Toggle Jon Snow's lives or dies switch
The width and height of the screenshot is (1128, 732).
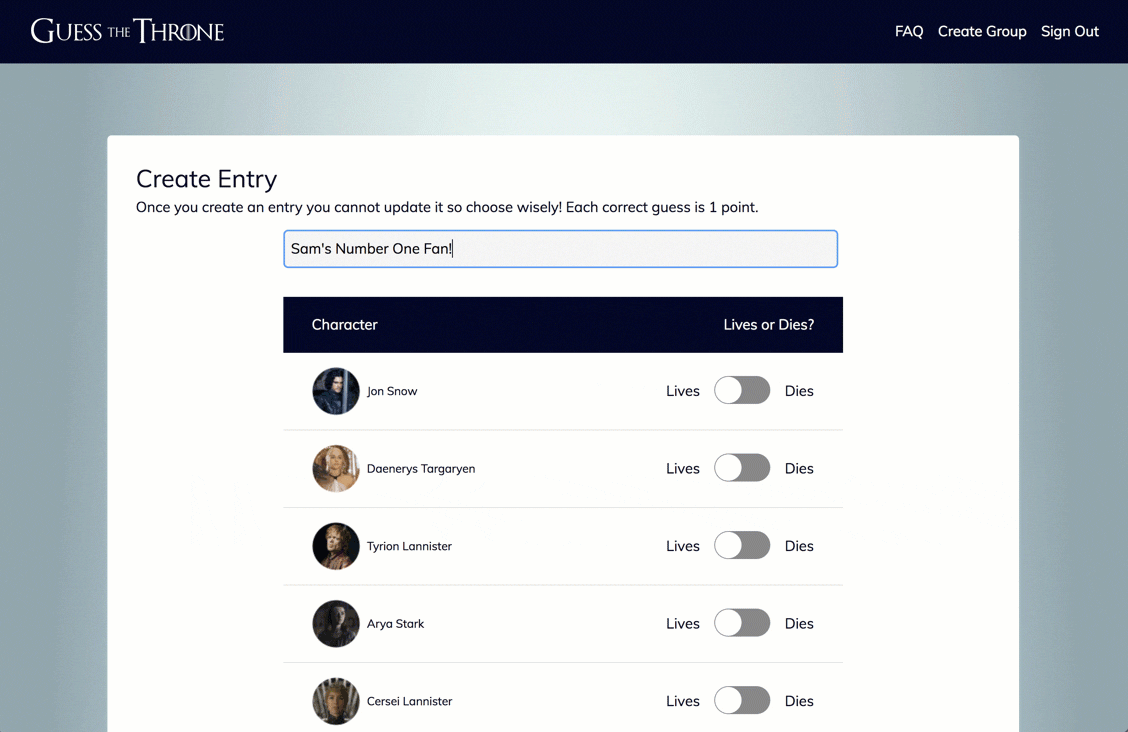pos(742,390)
